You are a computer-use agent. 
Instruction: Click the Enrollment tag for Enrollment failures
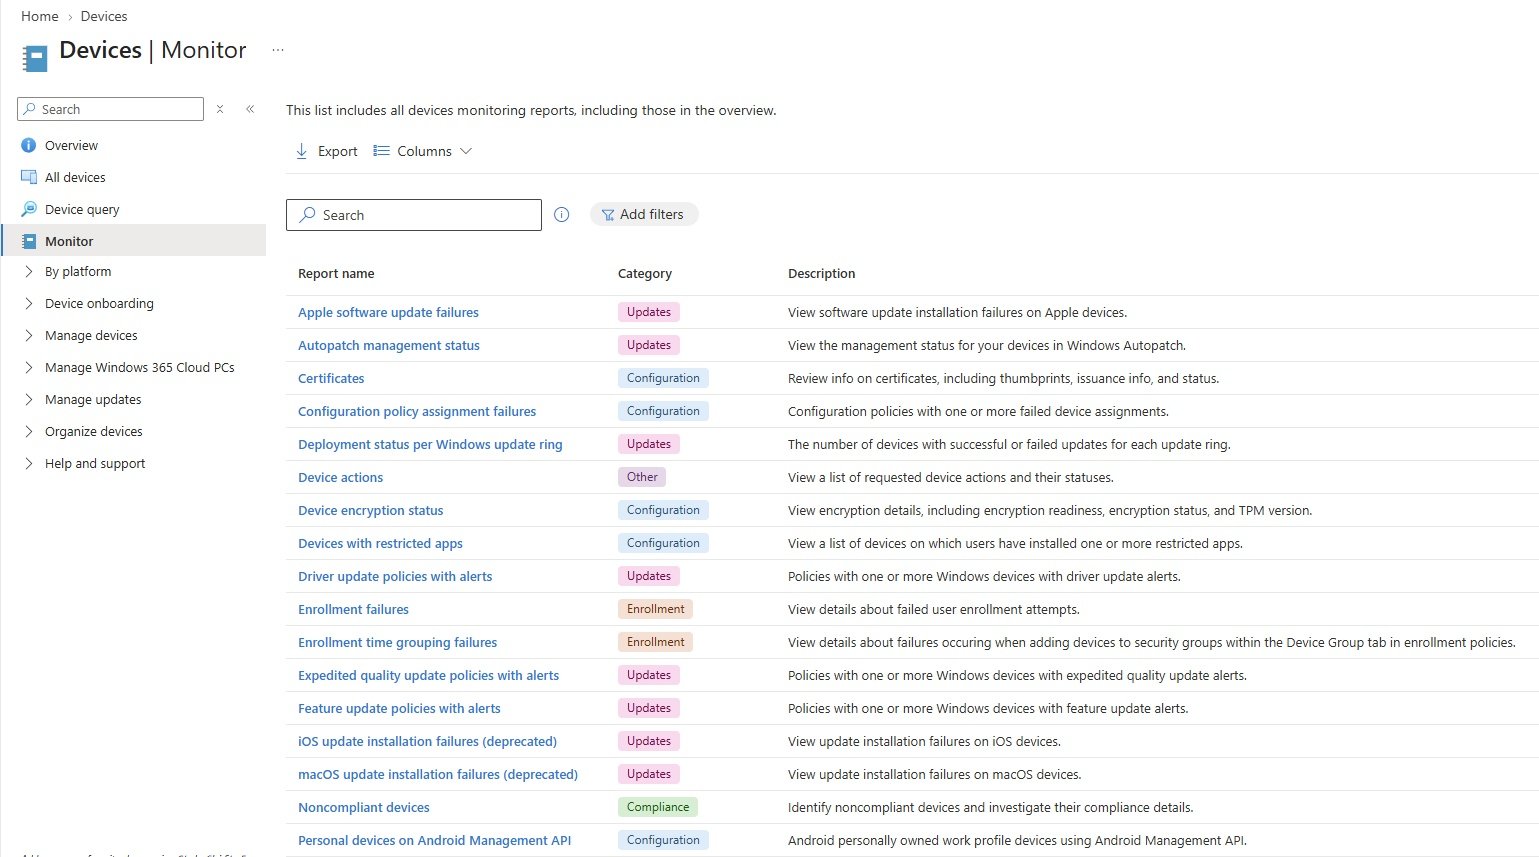tap(655, 609)
